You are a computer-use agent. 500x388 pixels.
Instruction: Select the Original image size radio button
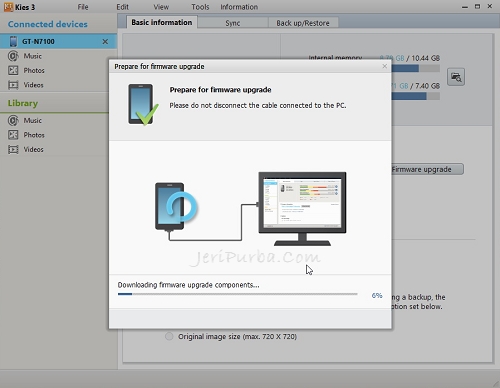tap(169, 336)
